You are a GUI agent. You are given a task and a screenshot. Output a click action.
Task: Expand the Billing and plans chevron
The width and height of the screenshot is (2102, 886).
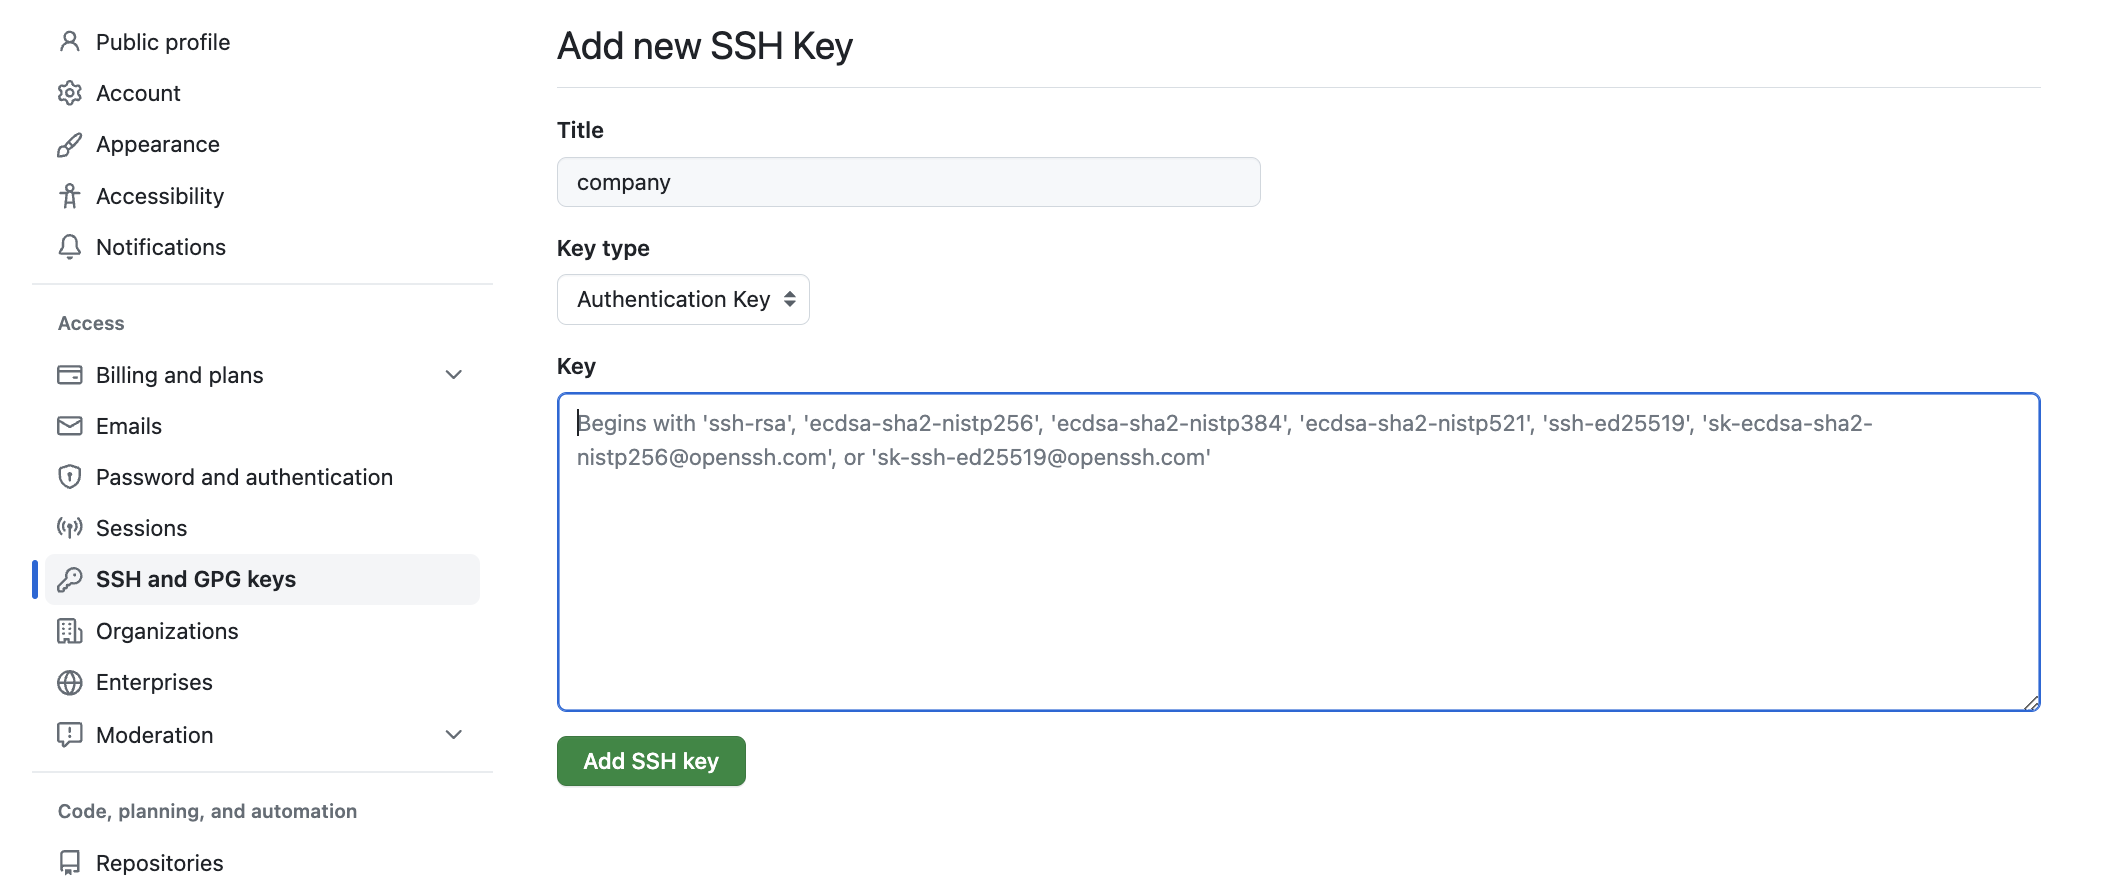tap(453, 375)
